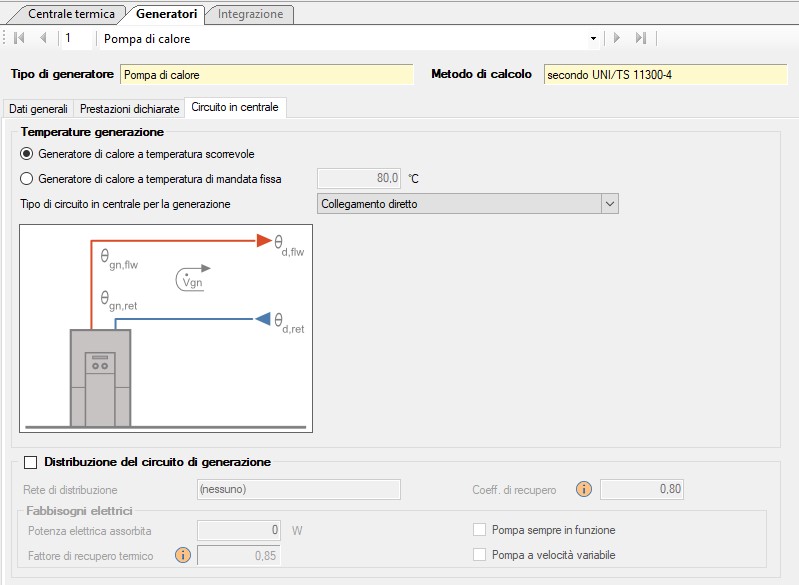Screen dimensions: 799x585
Task: Click the heat pump circuit diagram
Action: click(166, 328)
